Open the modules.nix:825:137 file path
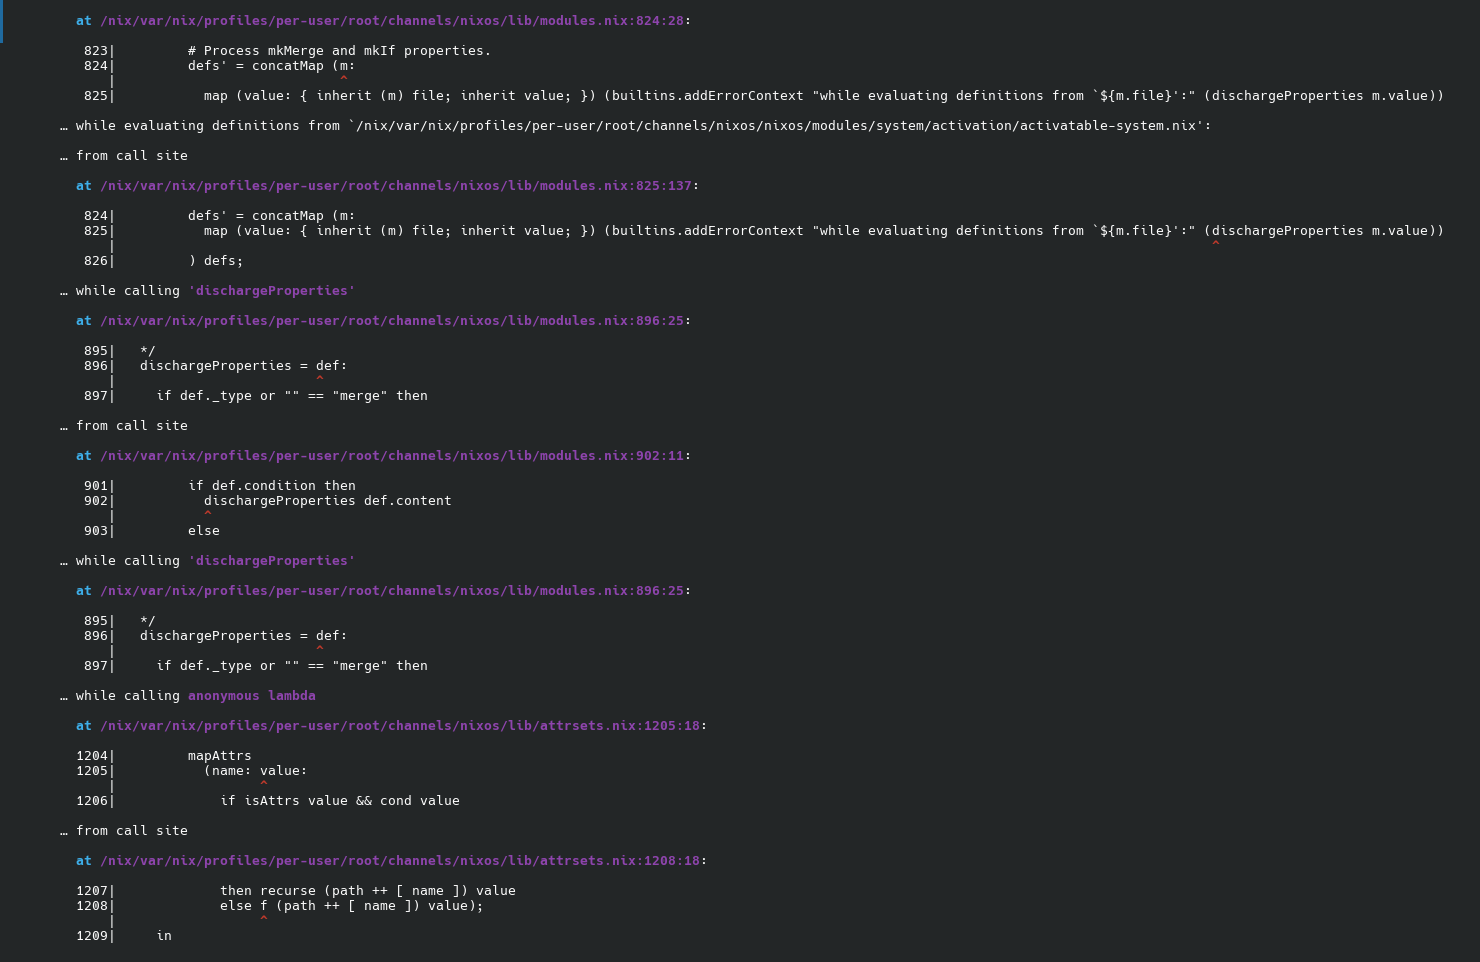Image resolution: width=1480 pixels, height=962 pixels. [396, 185]
